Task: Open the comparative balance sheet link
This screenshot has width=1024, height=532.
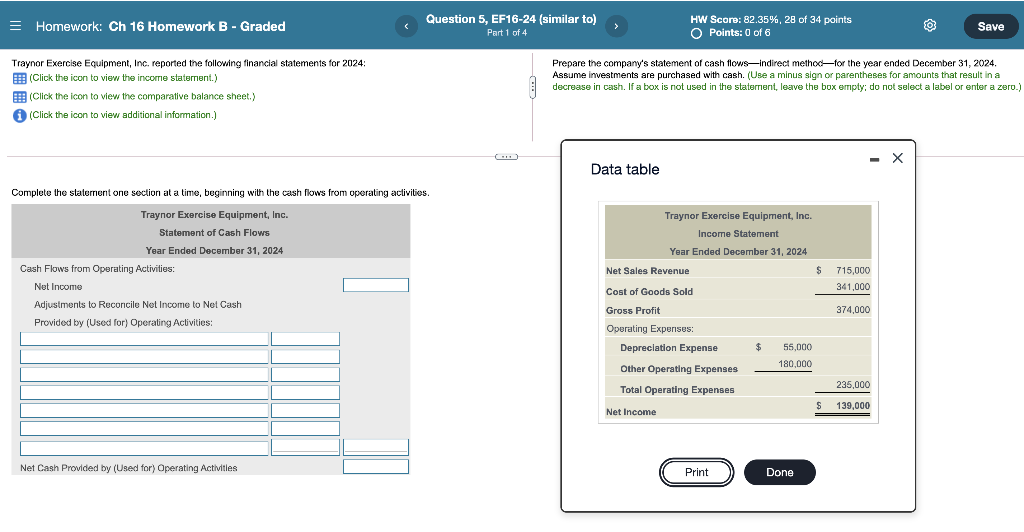Action: 142,96
